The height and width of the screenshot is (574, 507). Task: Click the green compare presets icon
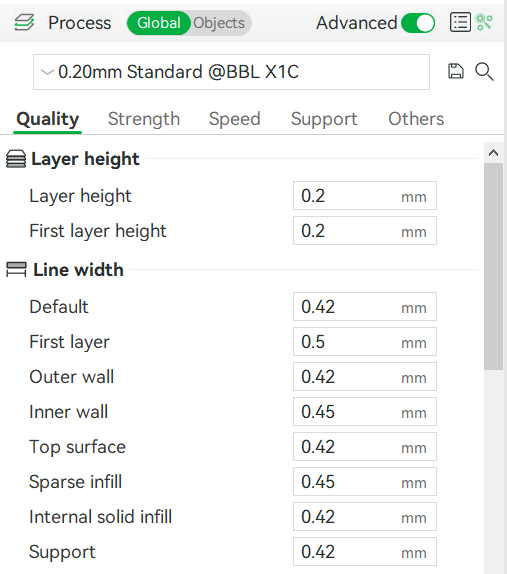coord(484,22)
